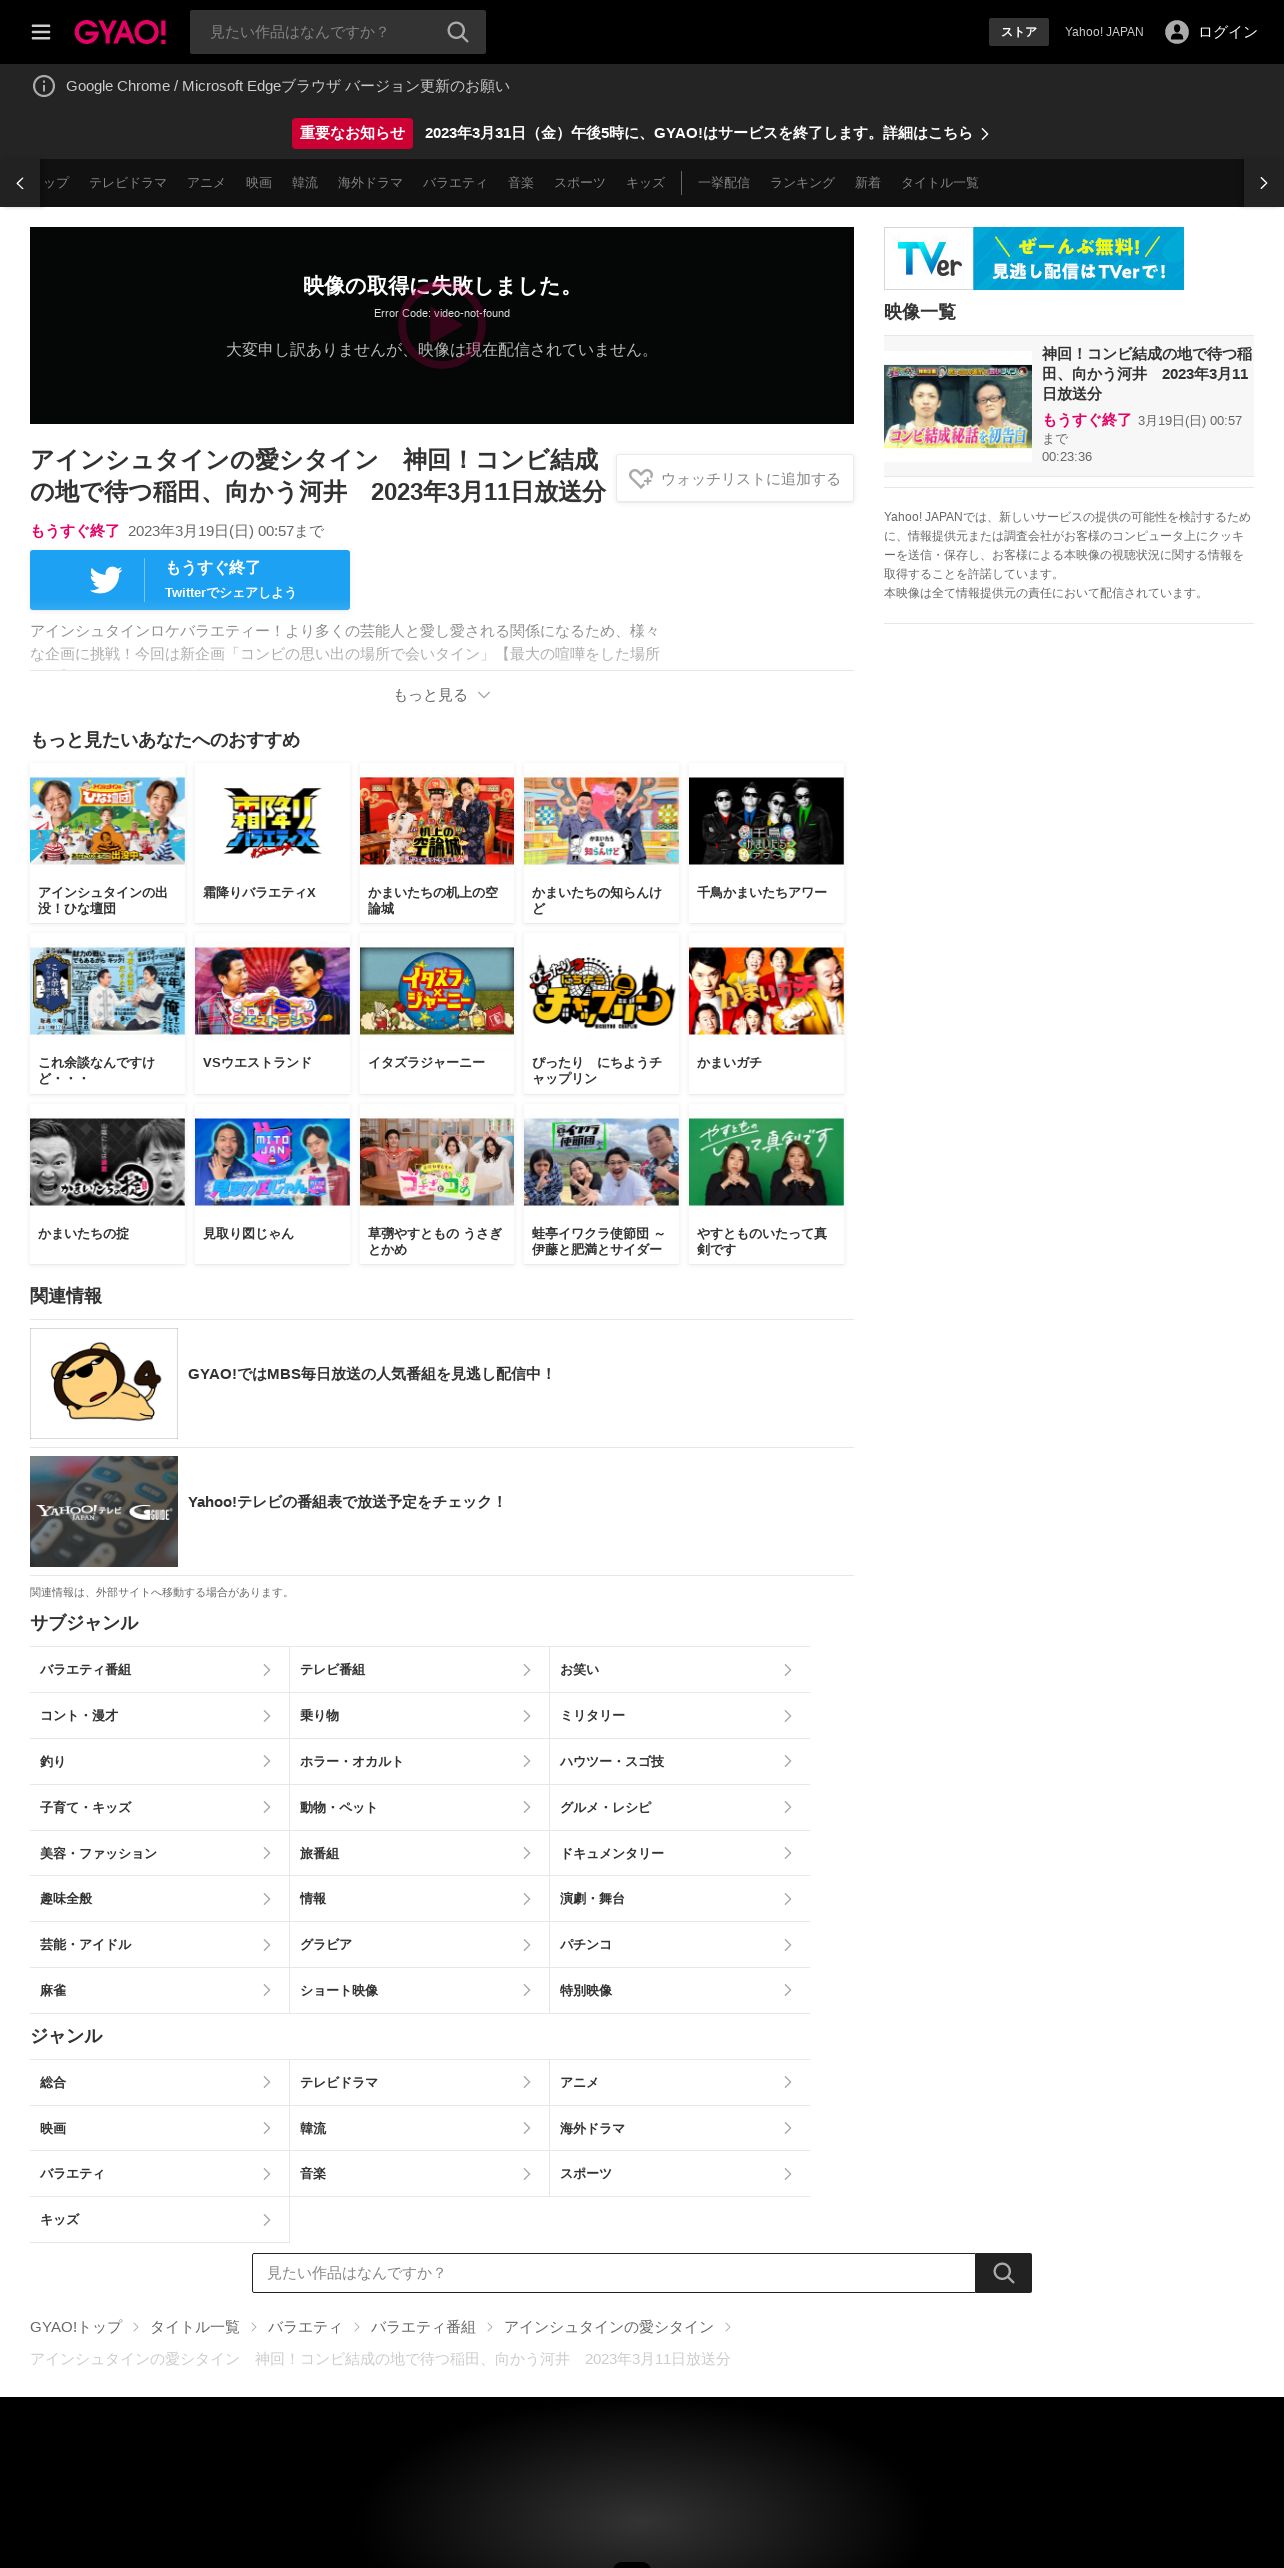Click the header search magnifier icon
The height and width of the screenshot is (2568, 1284).
point(458,32)
